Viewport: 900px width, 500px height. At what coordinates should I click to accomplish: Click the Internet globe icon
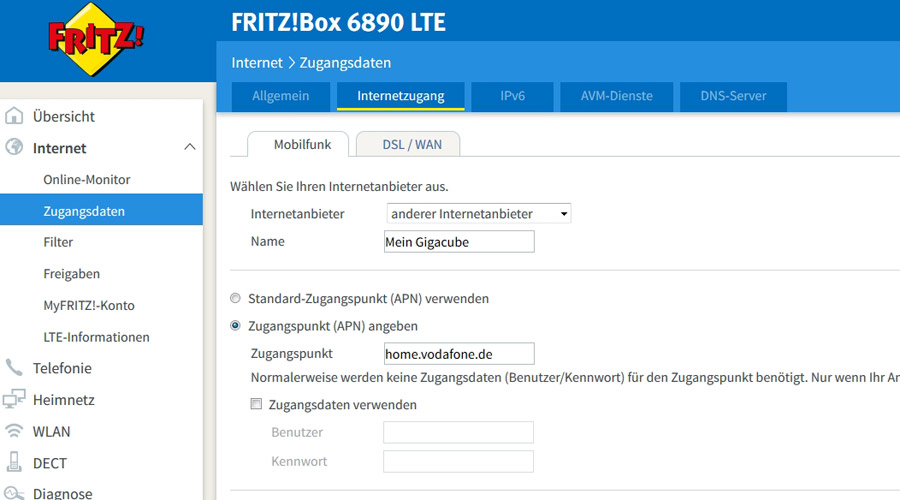(14, 147)
